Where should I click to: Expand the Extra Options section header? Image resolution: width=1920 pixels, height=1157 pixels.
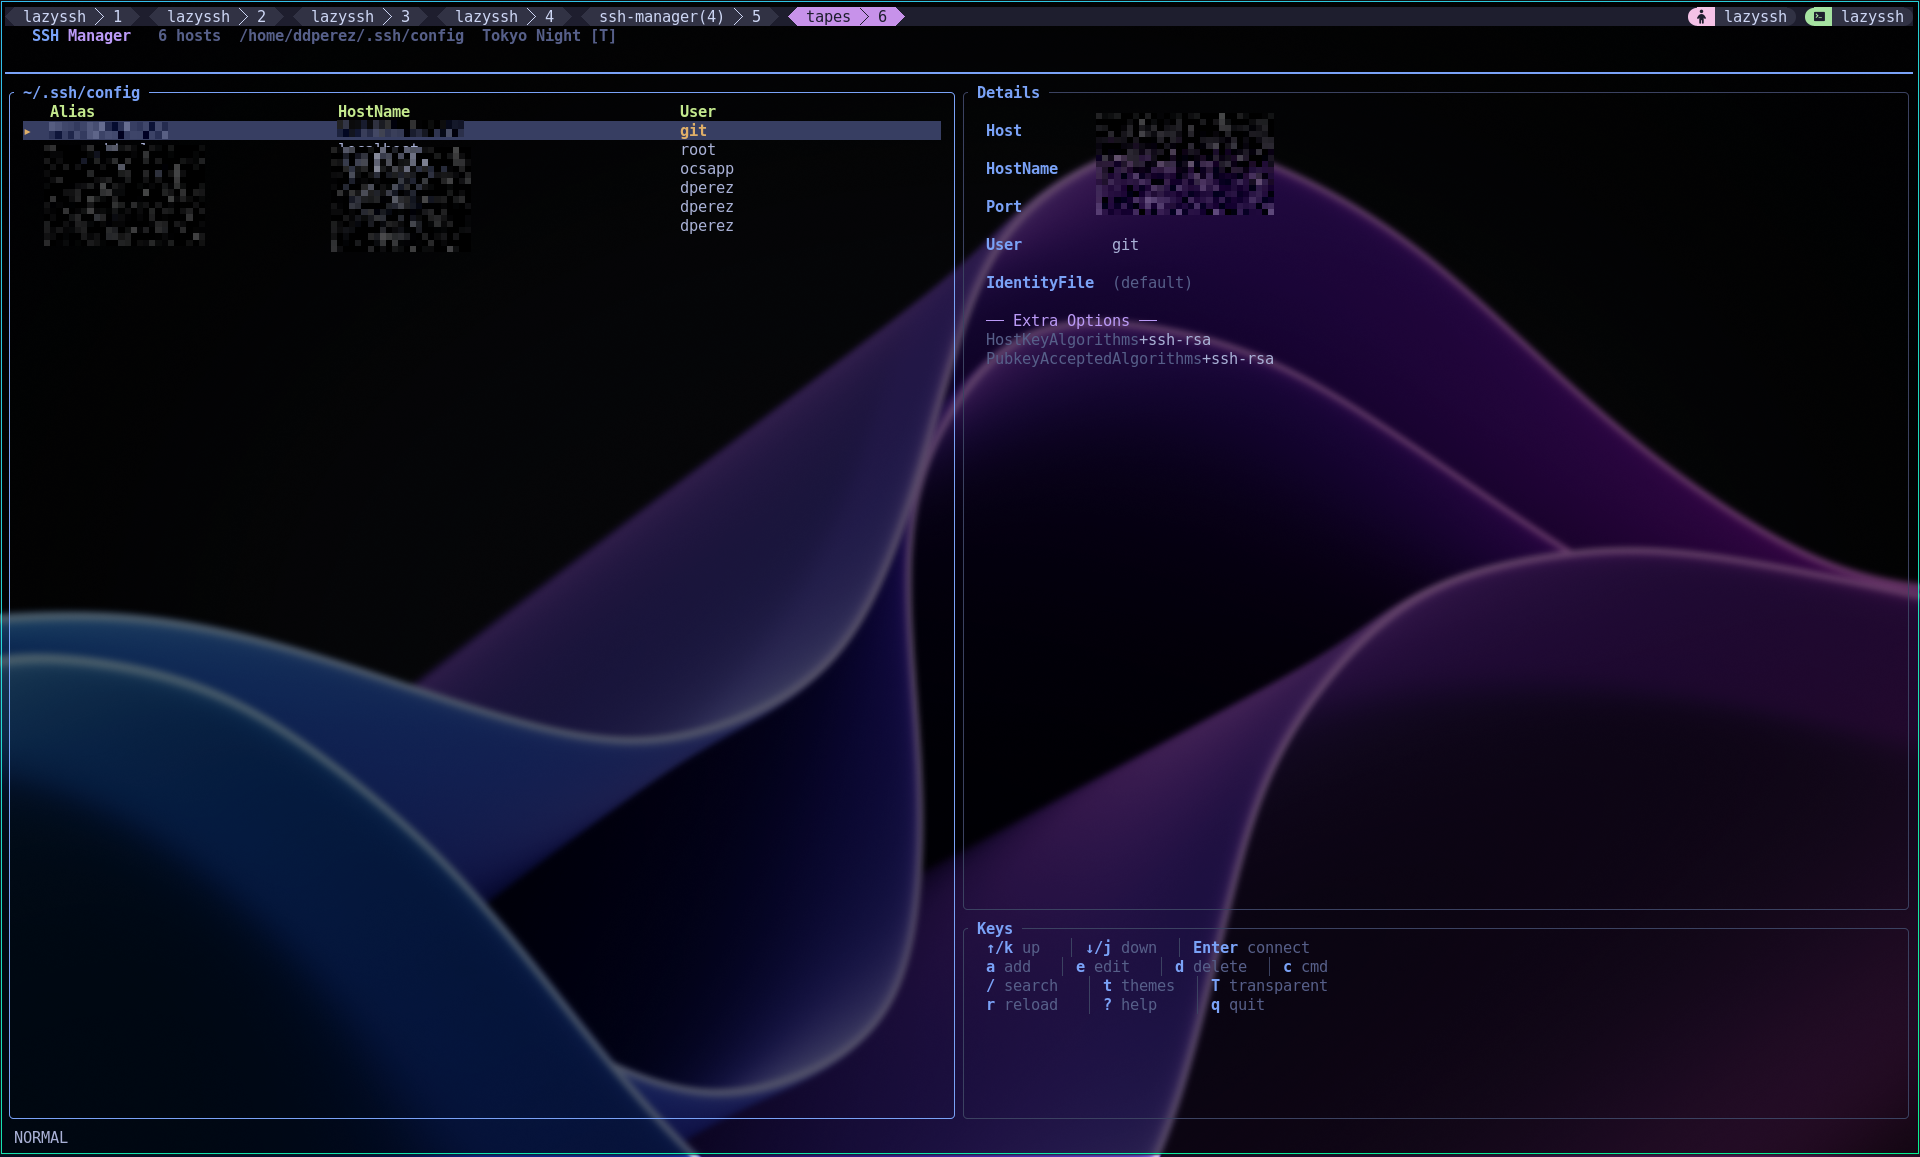[1070, 321]
